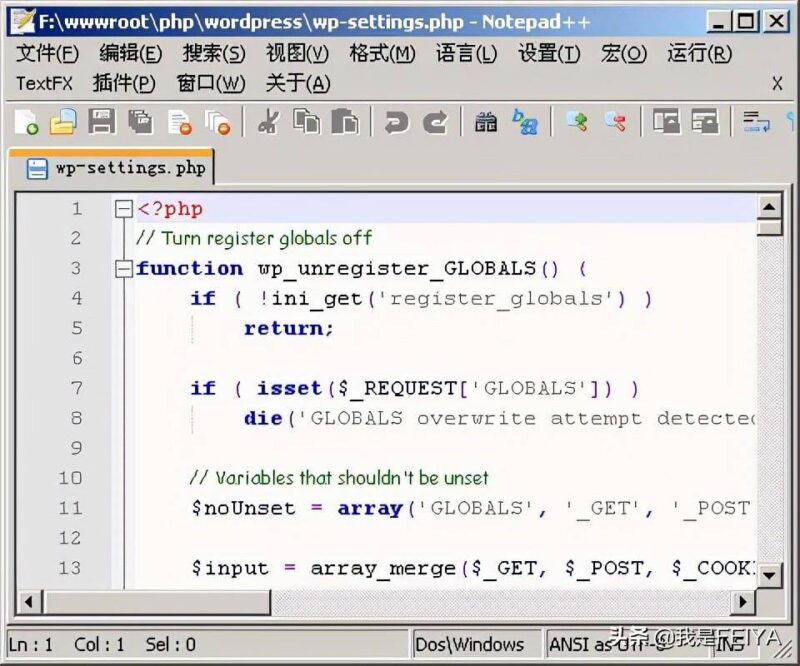Click the Cut scissors icon
This screenshot has width=800, height=666.
pyautogui.click(x=267, y=122)
